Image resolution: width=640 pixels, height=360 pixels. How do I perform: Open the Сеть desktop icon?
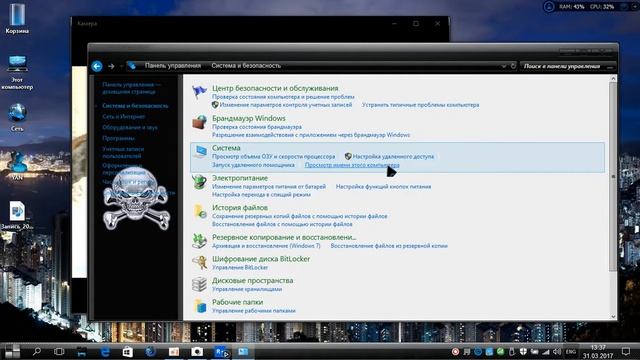(17, 117)
